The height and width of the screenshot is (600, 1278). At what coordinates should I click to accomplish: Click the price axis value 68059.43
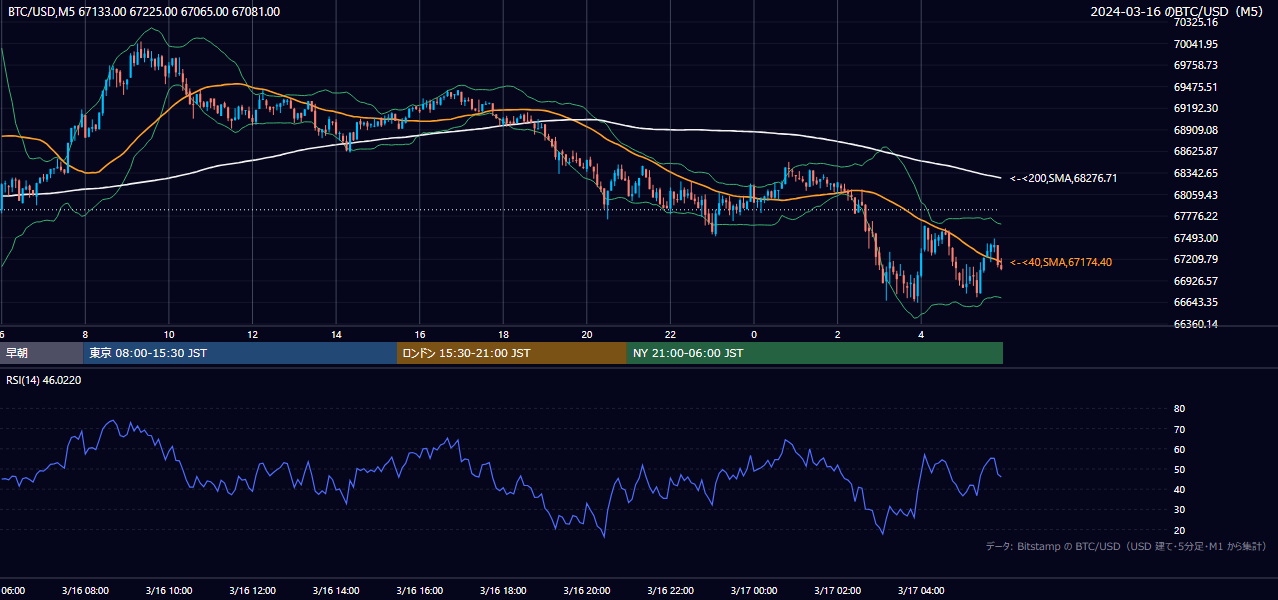point(1195,195)
